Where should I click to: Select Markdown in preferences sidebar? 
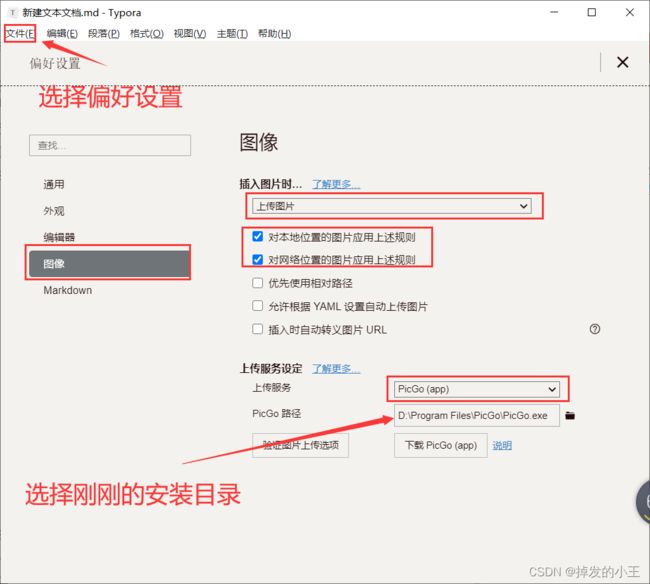click(x=68, y=290)
